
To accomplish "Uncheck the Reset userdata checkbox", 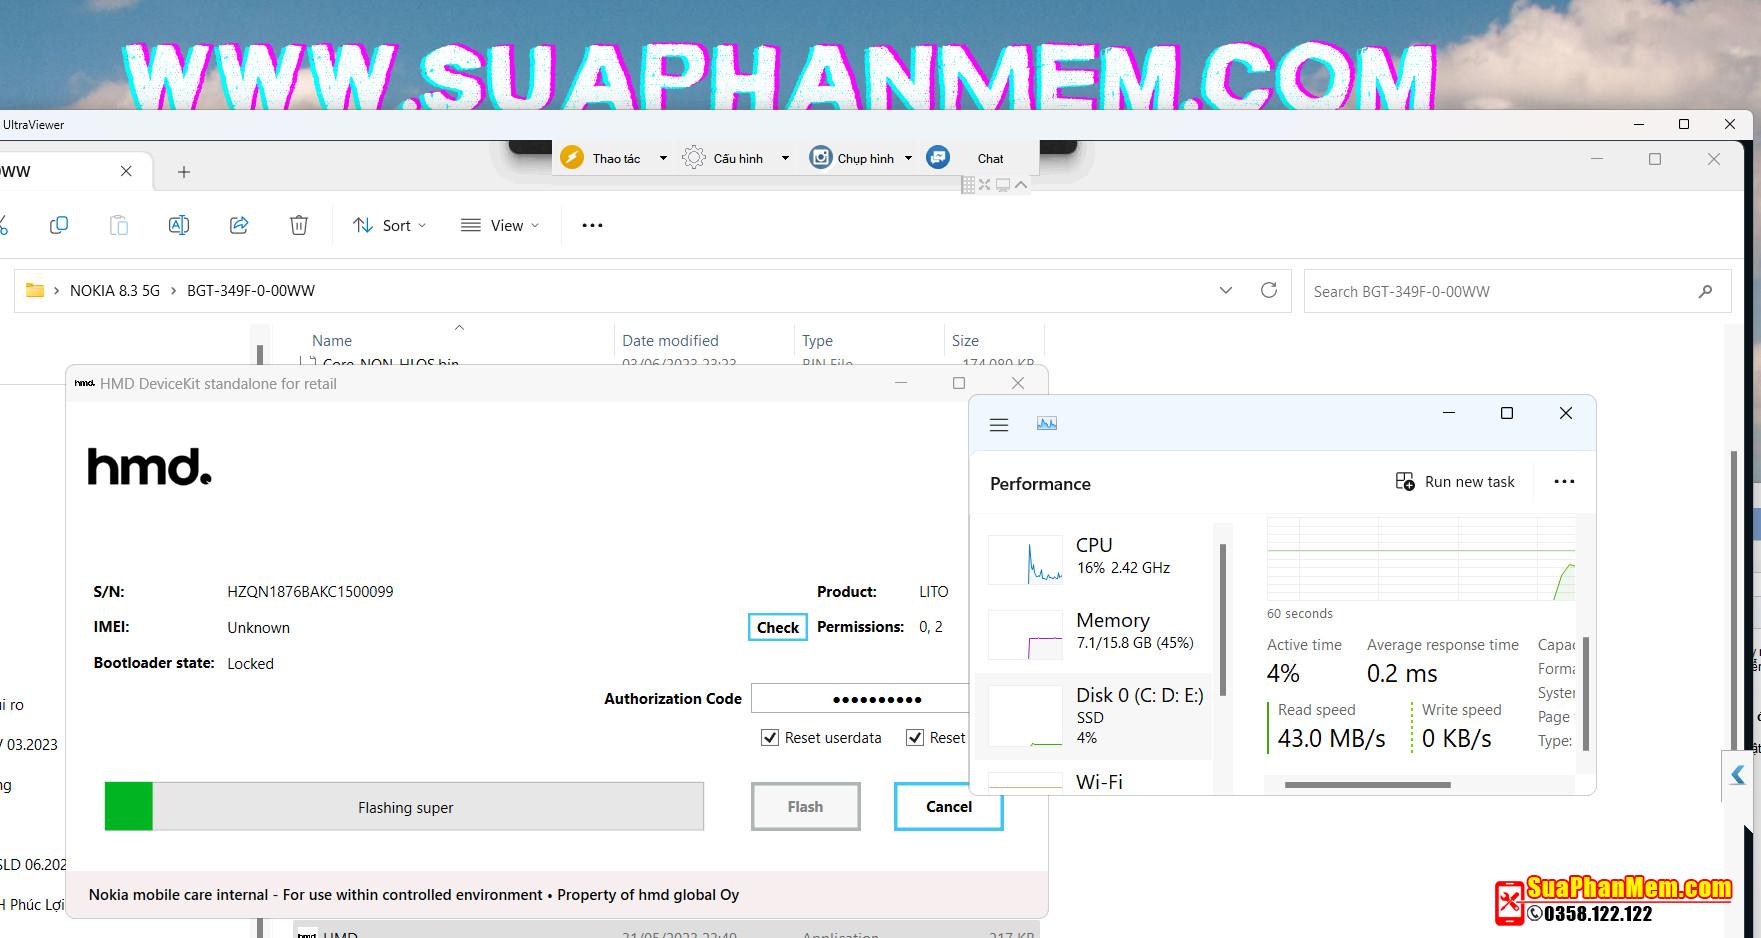I will point(770,738).
